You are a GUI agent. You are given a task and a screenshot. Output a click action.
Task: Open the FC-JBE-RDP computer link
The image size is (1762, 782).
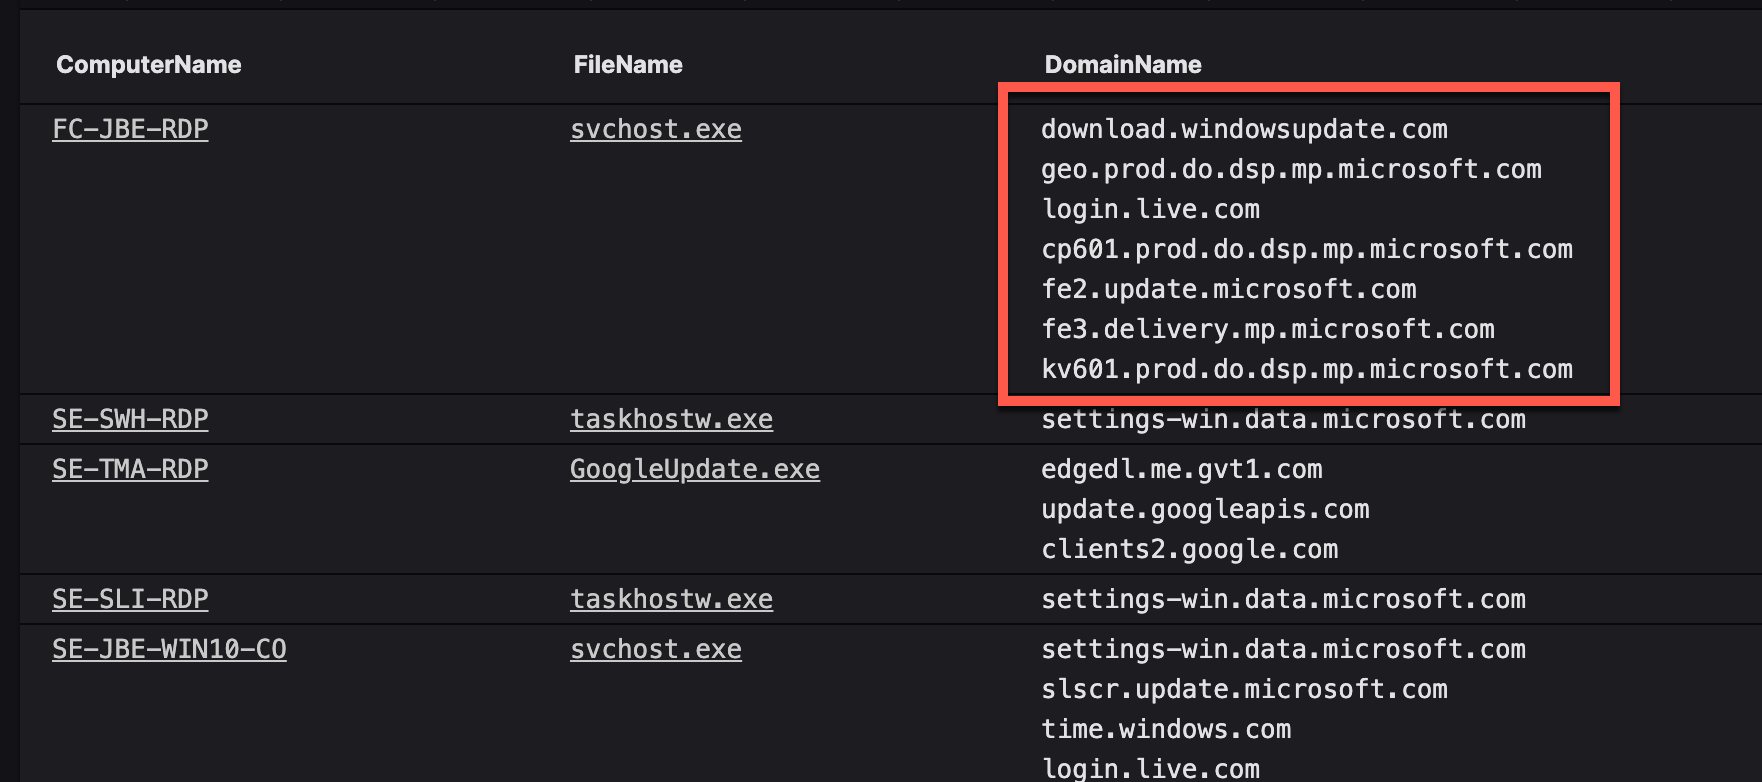point(130,129)
